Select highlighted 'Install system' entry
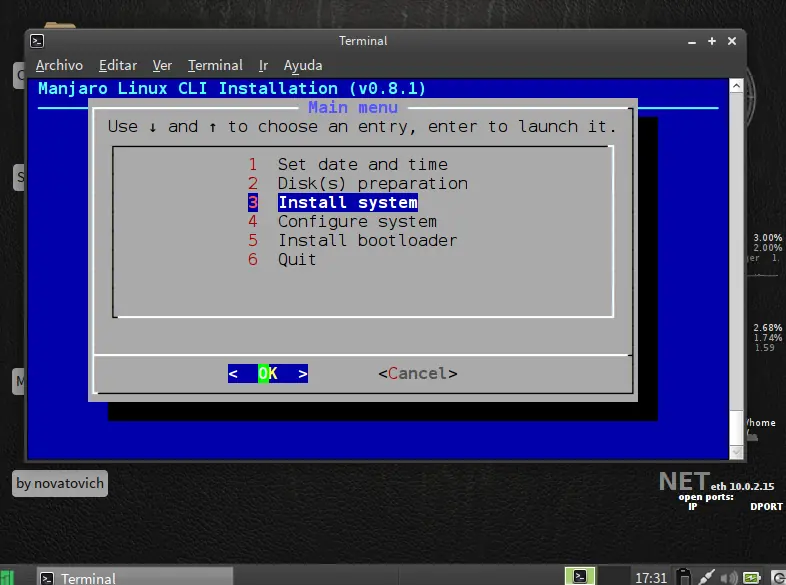 [347, 203]
